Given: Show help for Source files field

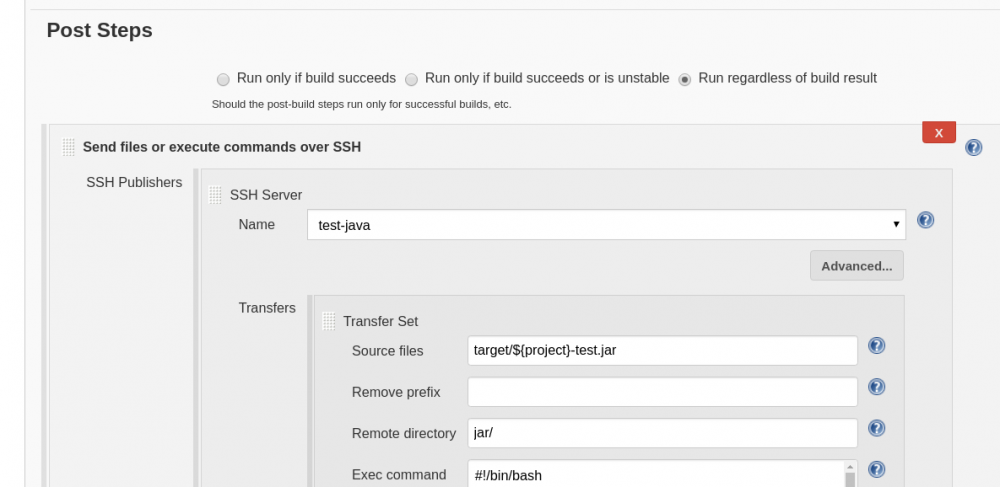Looking at the screenshot, I should (876, 346).
